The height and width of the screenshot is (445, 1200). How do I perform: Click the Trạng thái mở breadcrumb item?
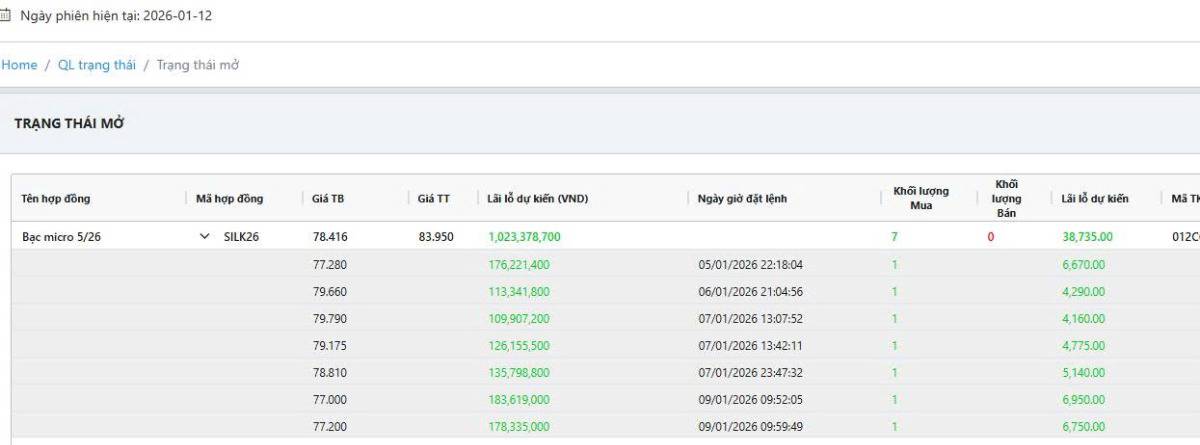(x=198, y=65)
